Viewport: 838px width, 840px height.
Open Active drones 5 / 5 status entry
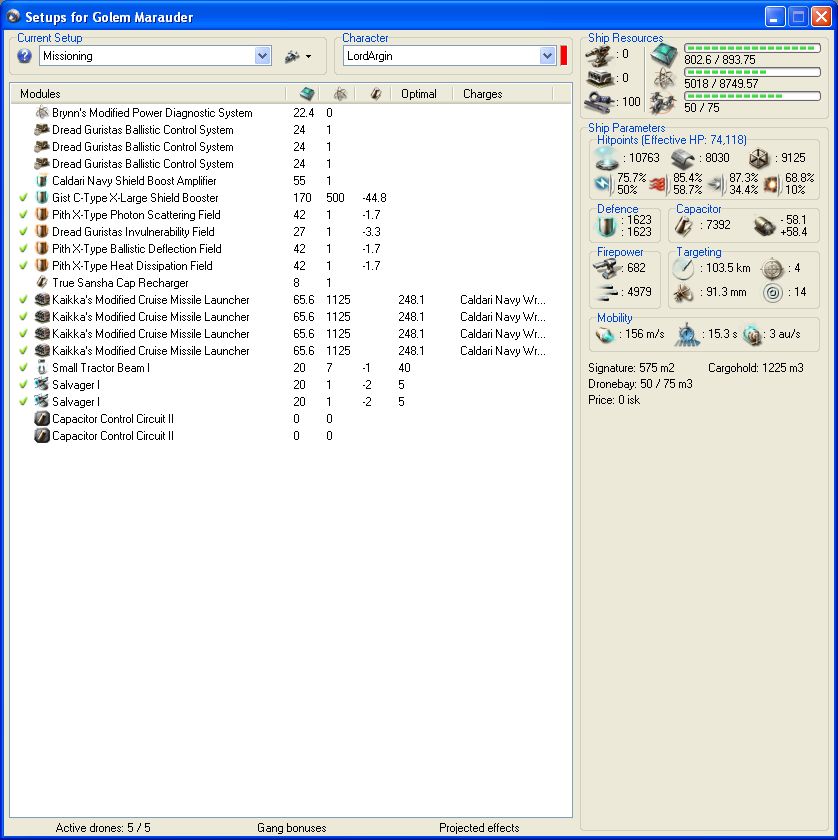click(x=103, y=828)
